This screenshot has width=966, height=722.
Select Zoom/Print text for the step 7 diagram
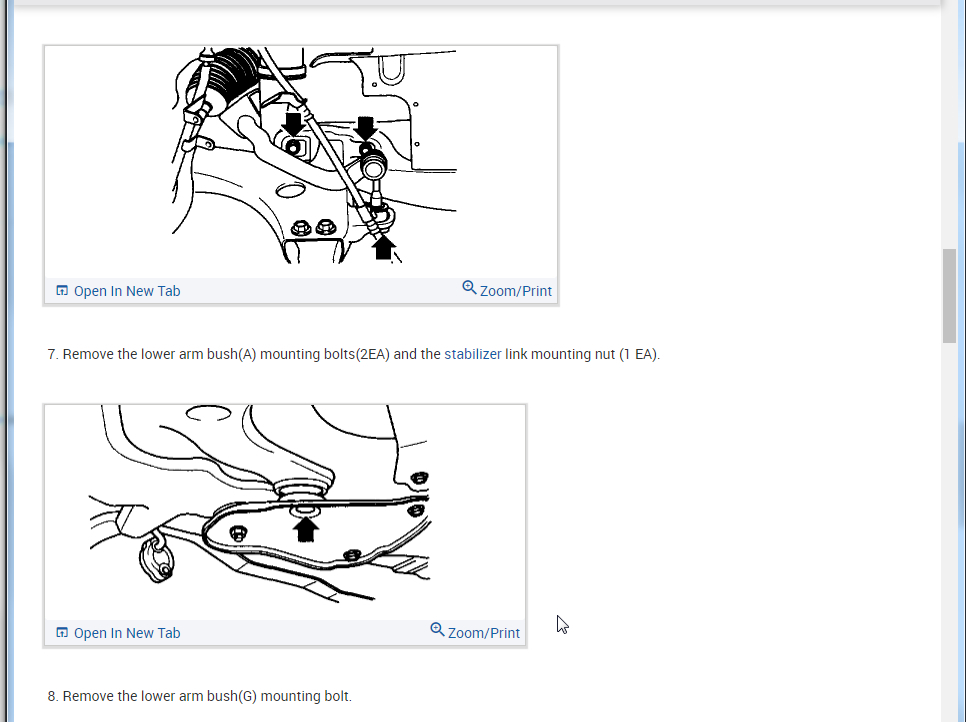(516, 291)
